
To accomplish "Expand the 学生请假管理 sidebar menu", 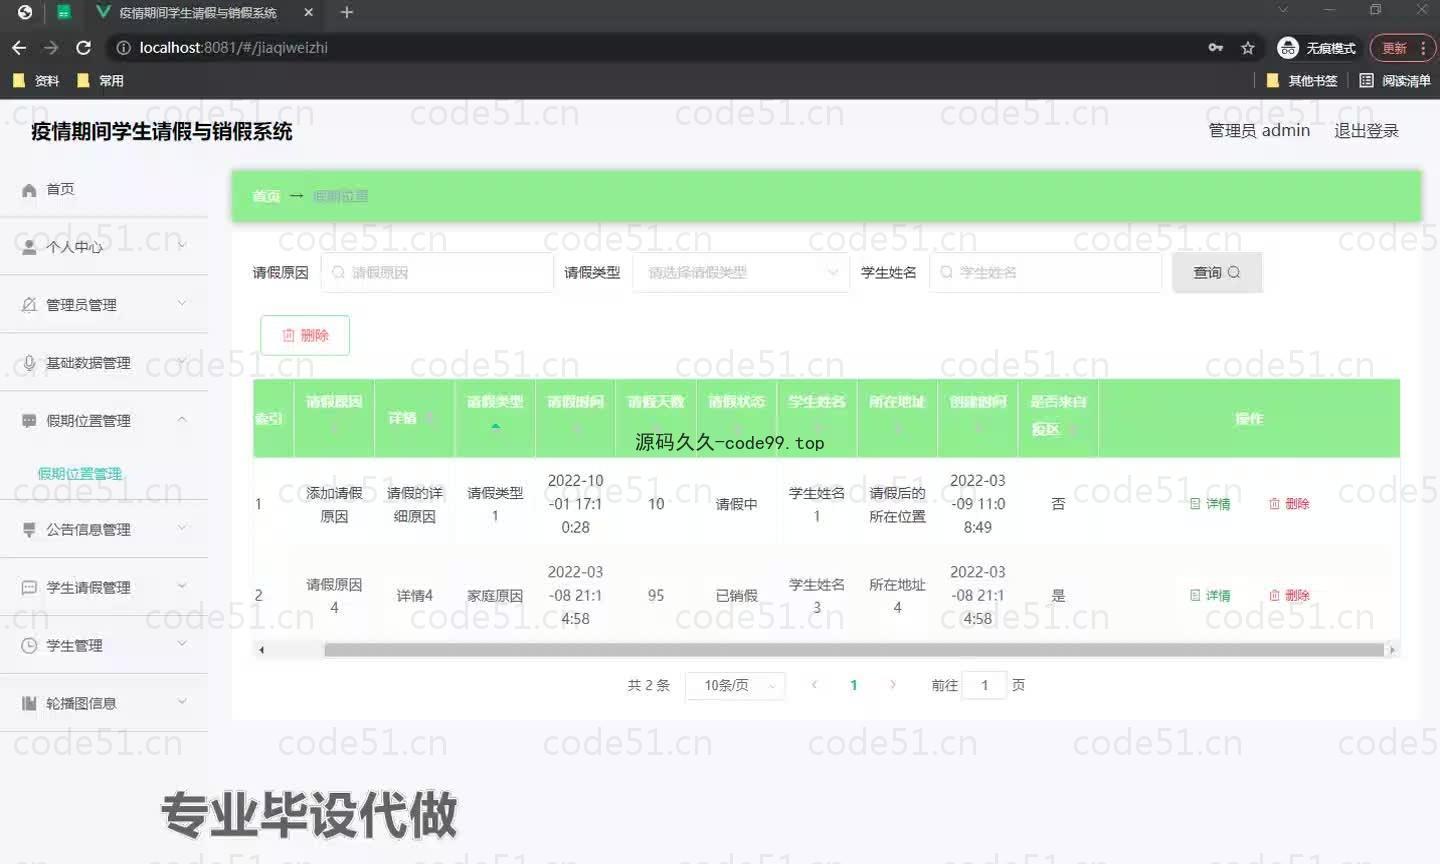I will click(x=104, y=587).
